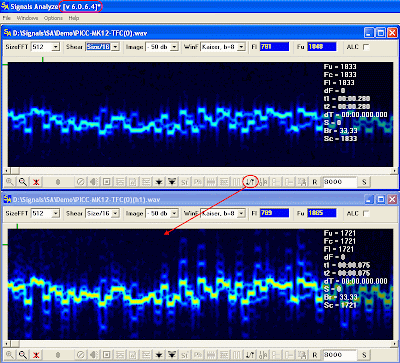Click the S button in lower toolbar
This screenshot has width=400, height=363.
point(364,355)
